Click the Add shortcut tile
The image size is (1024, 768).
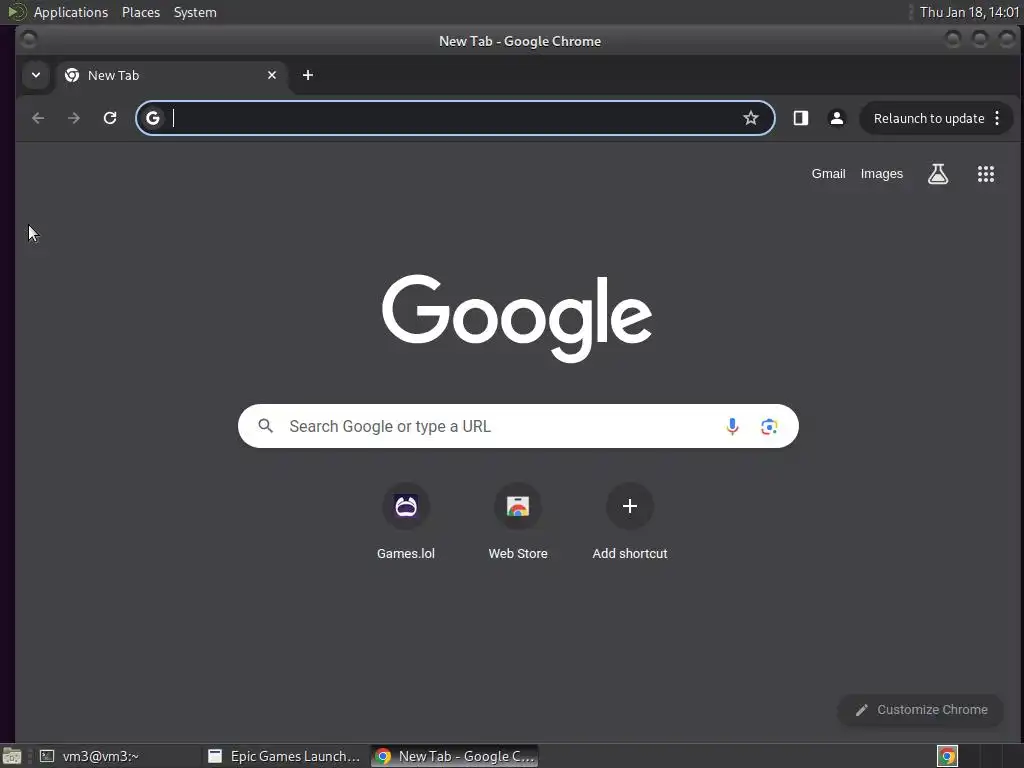[630, 521]
